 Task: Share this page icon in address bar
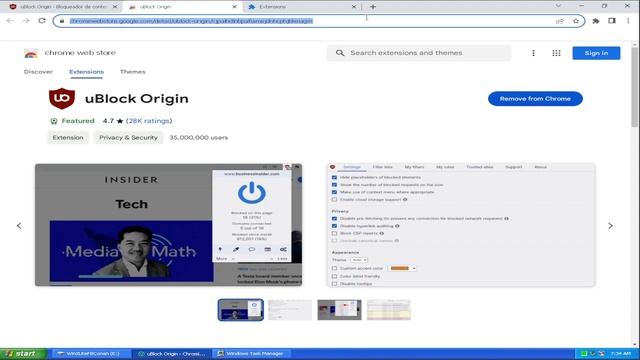tap(560, 21)
